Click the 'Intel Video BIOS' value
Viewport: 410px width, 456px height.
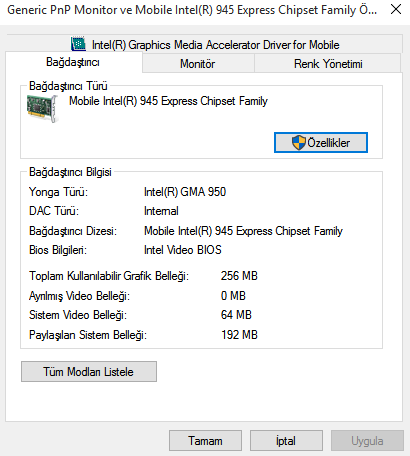pos(183,250)
